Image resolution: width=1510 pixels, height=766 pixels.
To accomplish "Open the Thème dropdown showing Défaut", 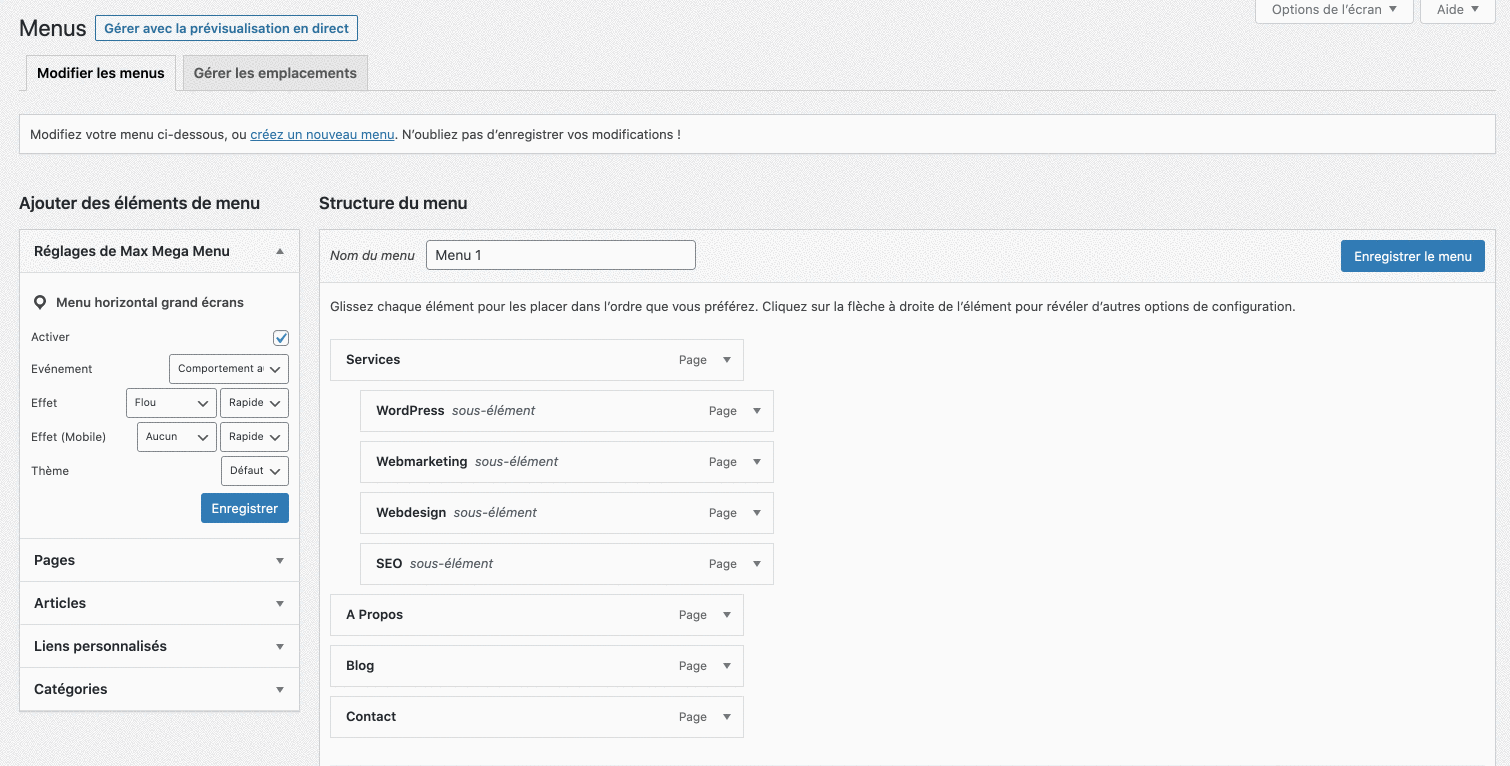I will click(x=255, y=470).
